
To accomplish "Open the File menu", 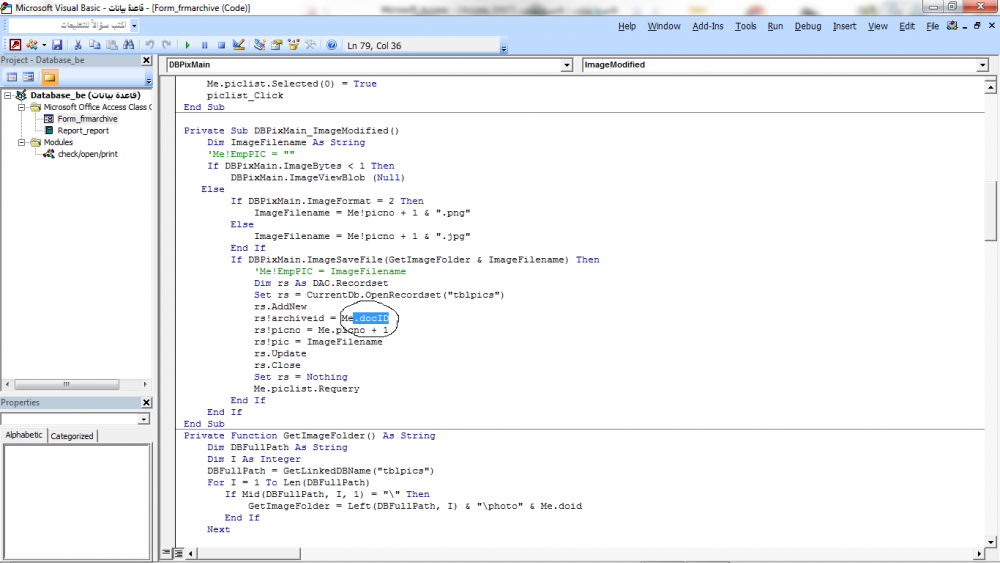I will tap(932, 26).
